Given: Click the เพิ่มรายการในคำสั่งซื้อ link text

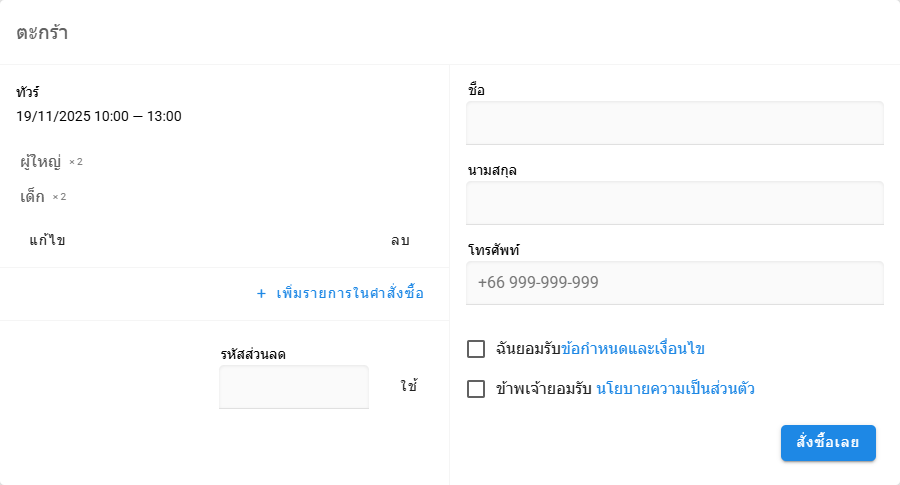Looking at the screenshot, I should [x=350, y=294].
